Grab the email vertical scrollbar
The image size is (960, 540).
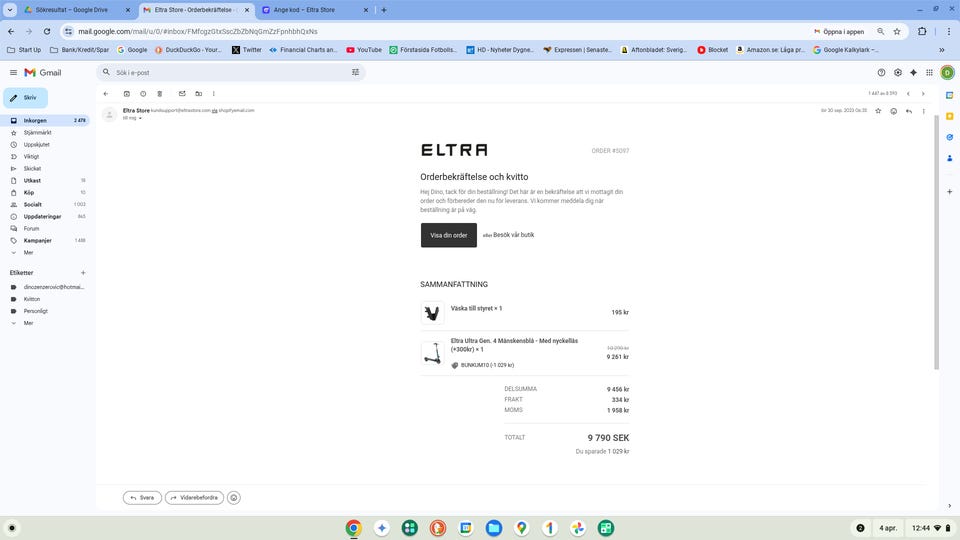pyautogui.click(x=936, y=242)
